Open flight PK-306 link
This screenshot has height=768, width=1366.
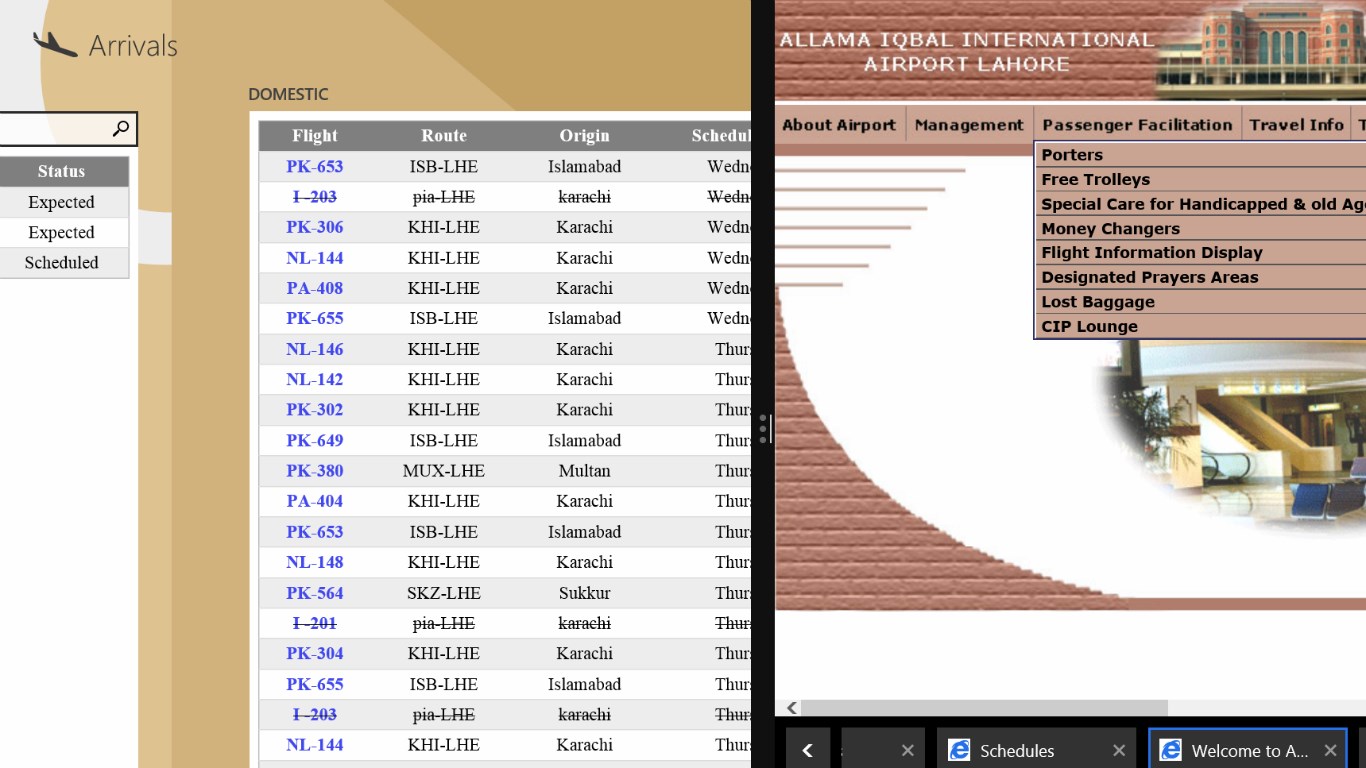[314, 227]
